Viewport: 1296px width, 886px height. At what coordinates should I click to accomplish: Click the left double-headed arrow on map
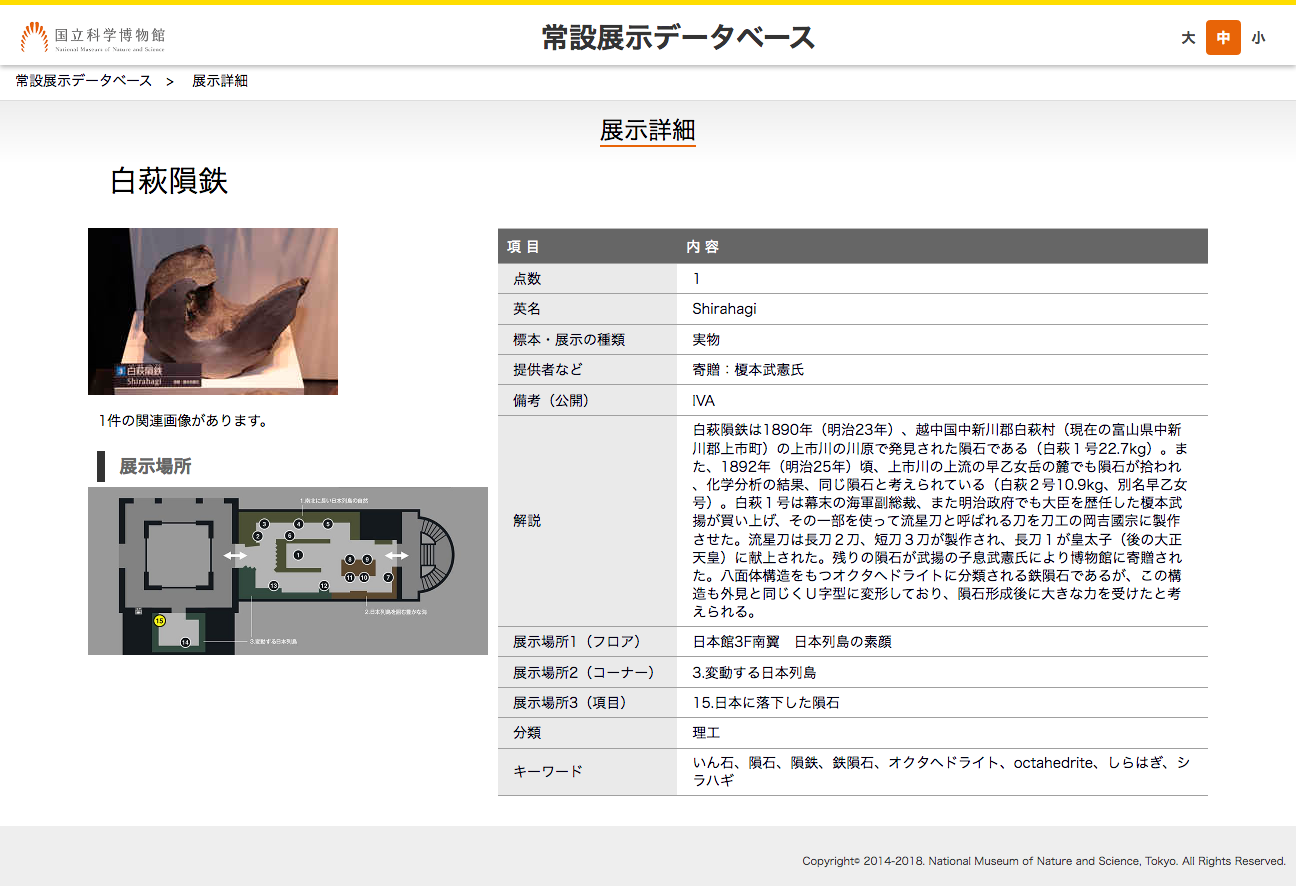(x=236, y=555)
